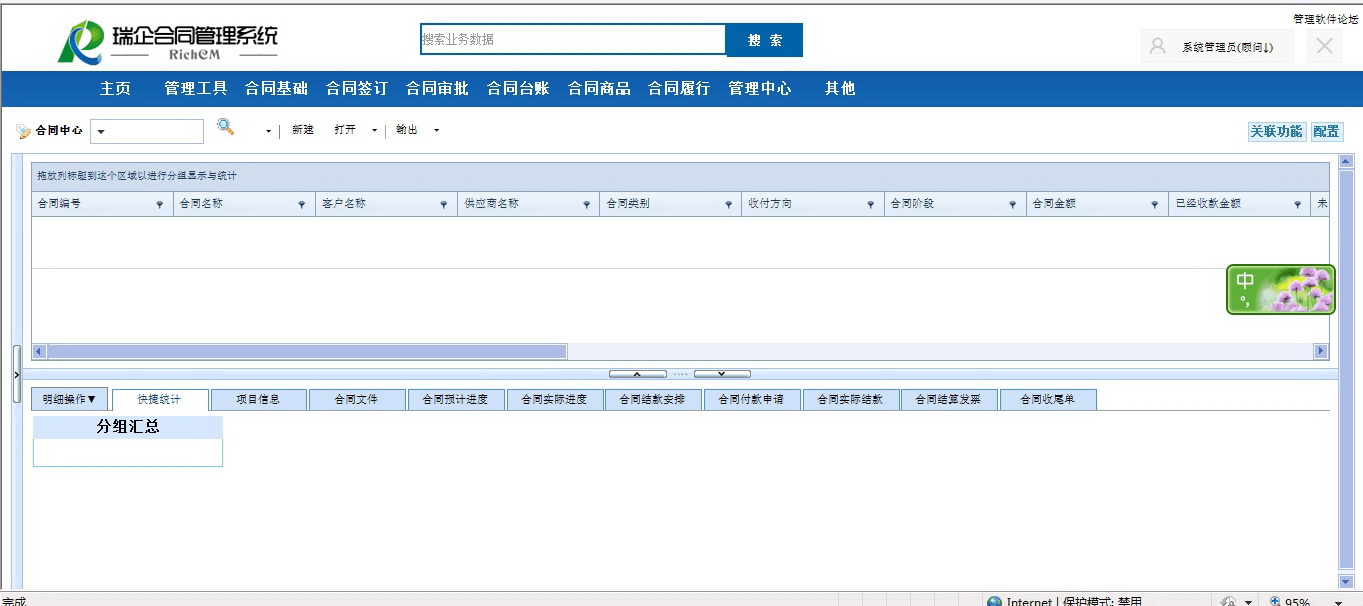Open the 合同履行 menu
This screenshot has height=606, width=1363.
pos(679,88)
